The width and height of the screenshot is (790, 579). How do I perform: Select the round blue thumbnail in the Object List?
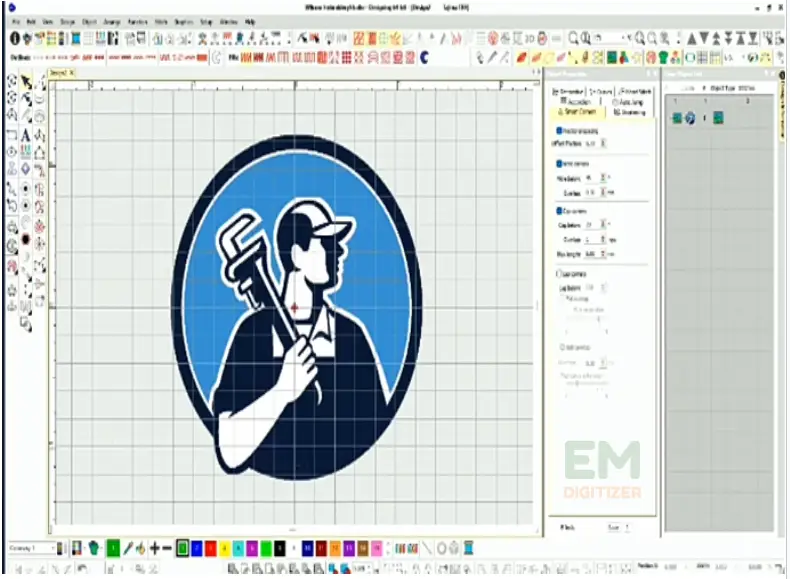coord(690,118)
